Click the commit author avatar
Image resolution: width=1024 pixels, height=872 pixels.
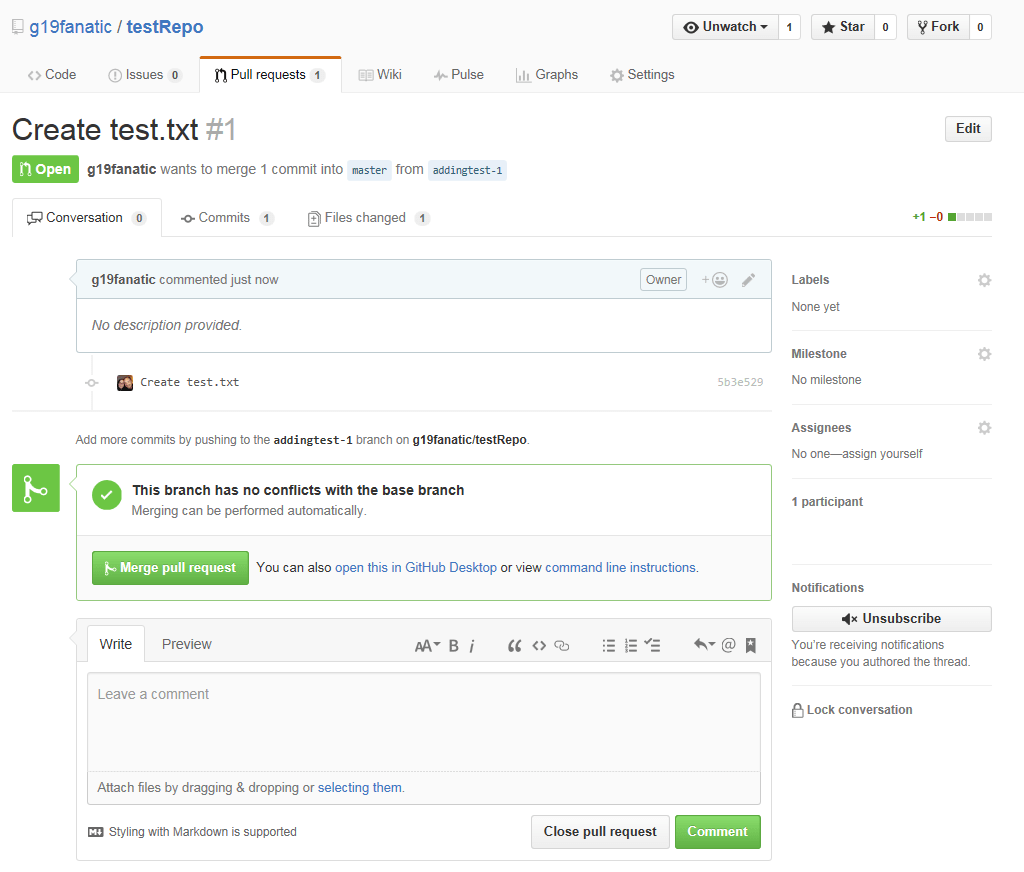pyautogui.click(x=125, y=383)
